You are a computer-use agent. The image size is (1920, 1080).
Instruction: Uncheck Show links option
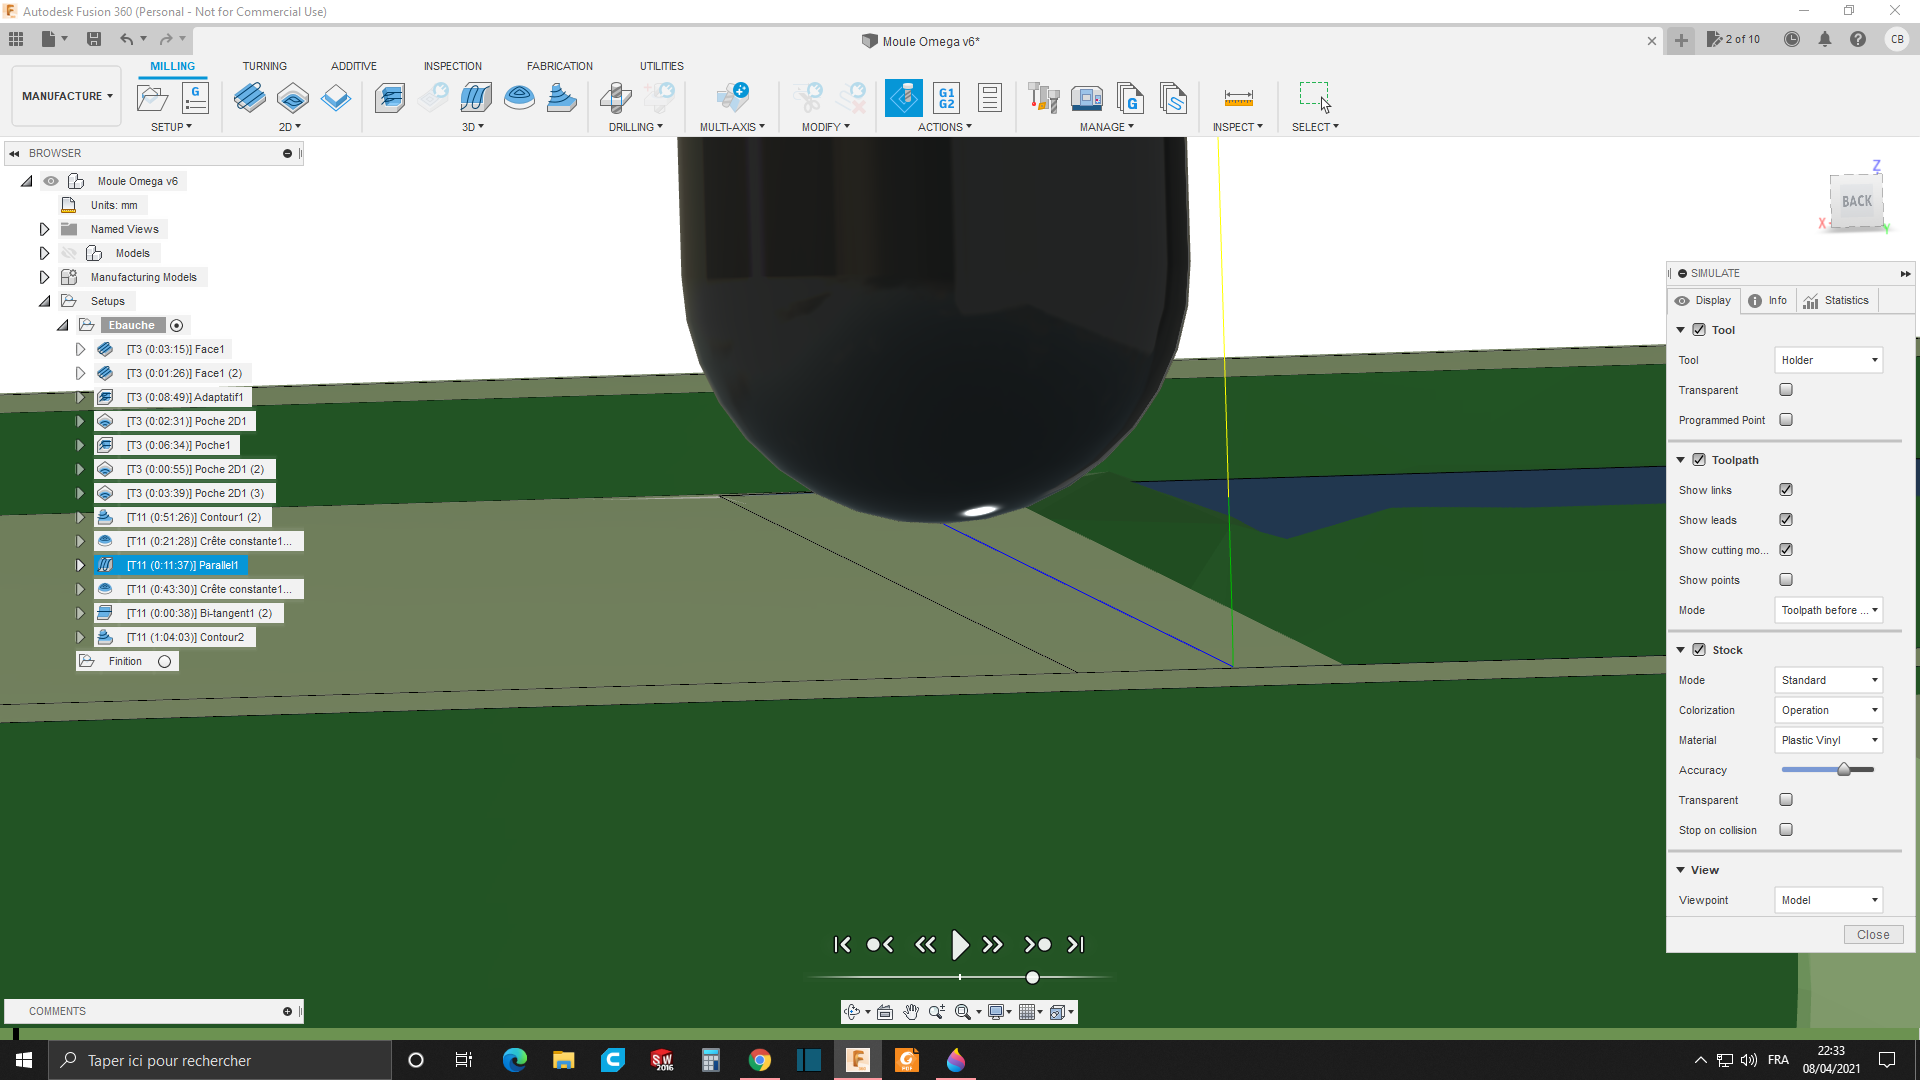pyautogui.click(x=1786, y=490)
